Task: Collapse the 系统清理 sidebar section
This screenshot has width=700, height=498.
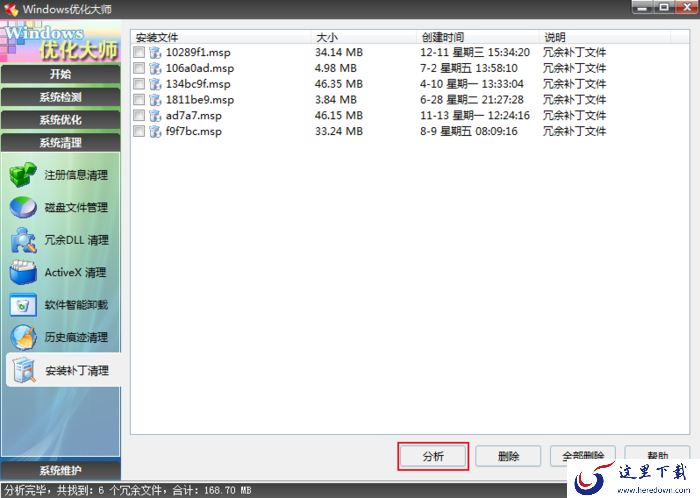Action: click(60, 143)
